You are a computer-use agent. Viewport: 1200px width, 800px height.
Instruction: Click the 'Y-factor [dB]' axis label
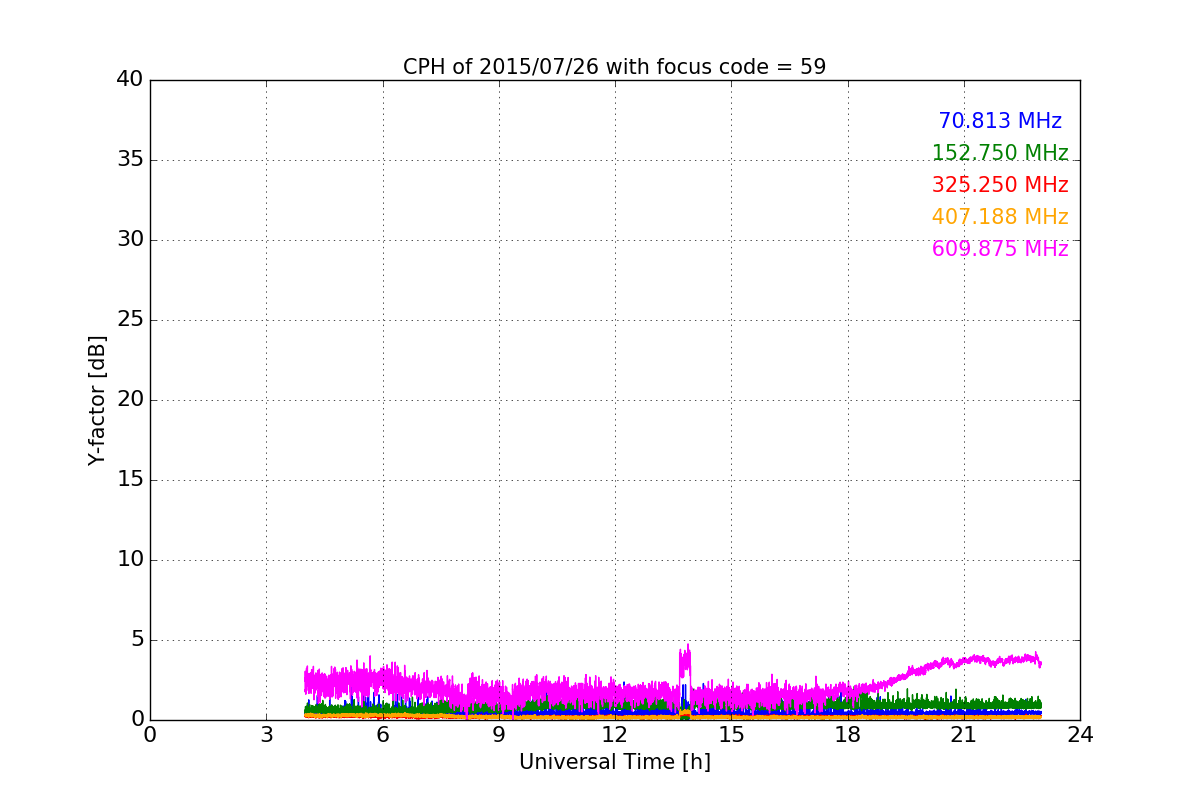point(97,400)
